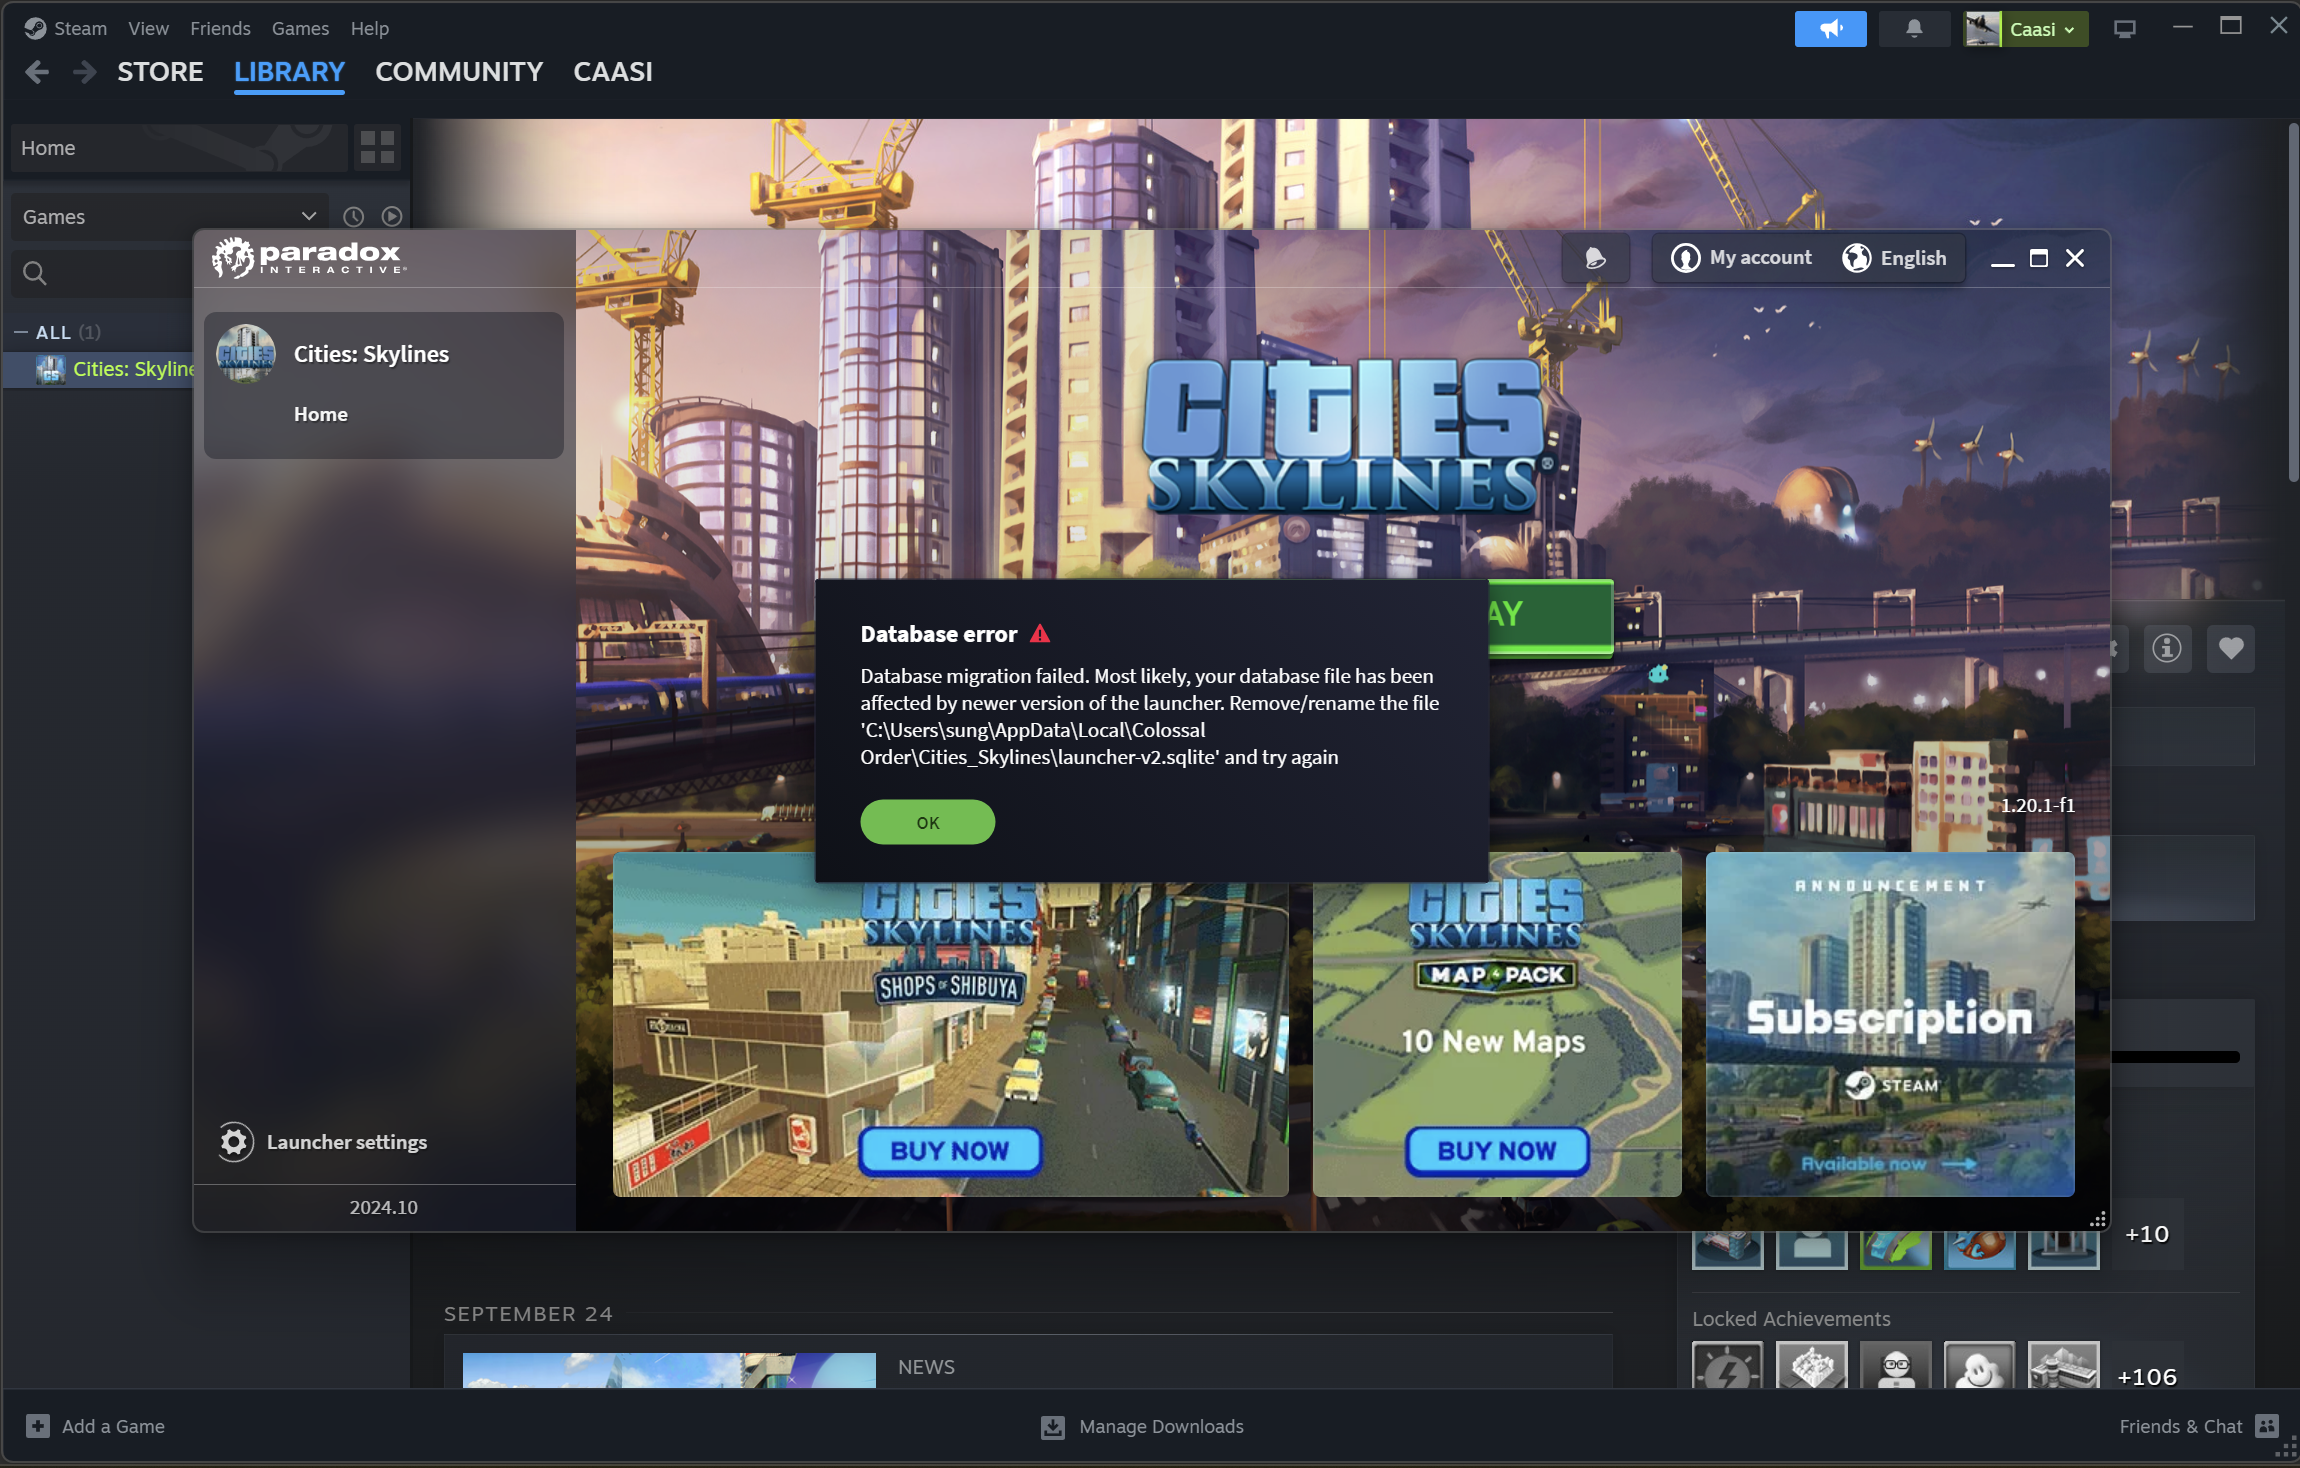Click the recent activity clock filter icon

[353, 216]
